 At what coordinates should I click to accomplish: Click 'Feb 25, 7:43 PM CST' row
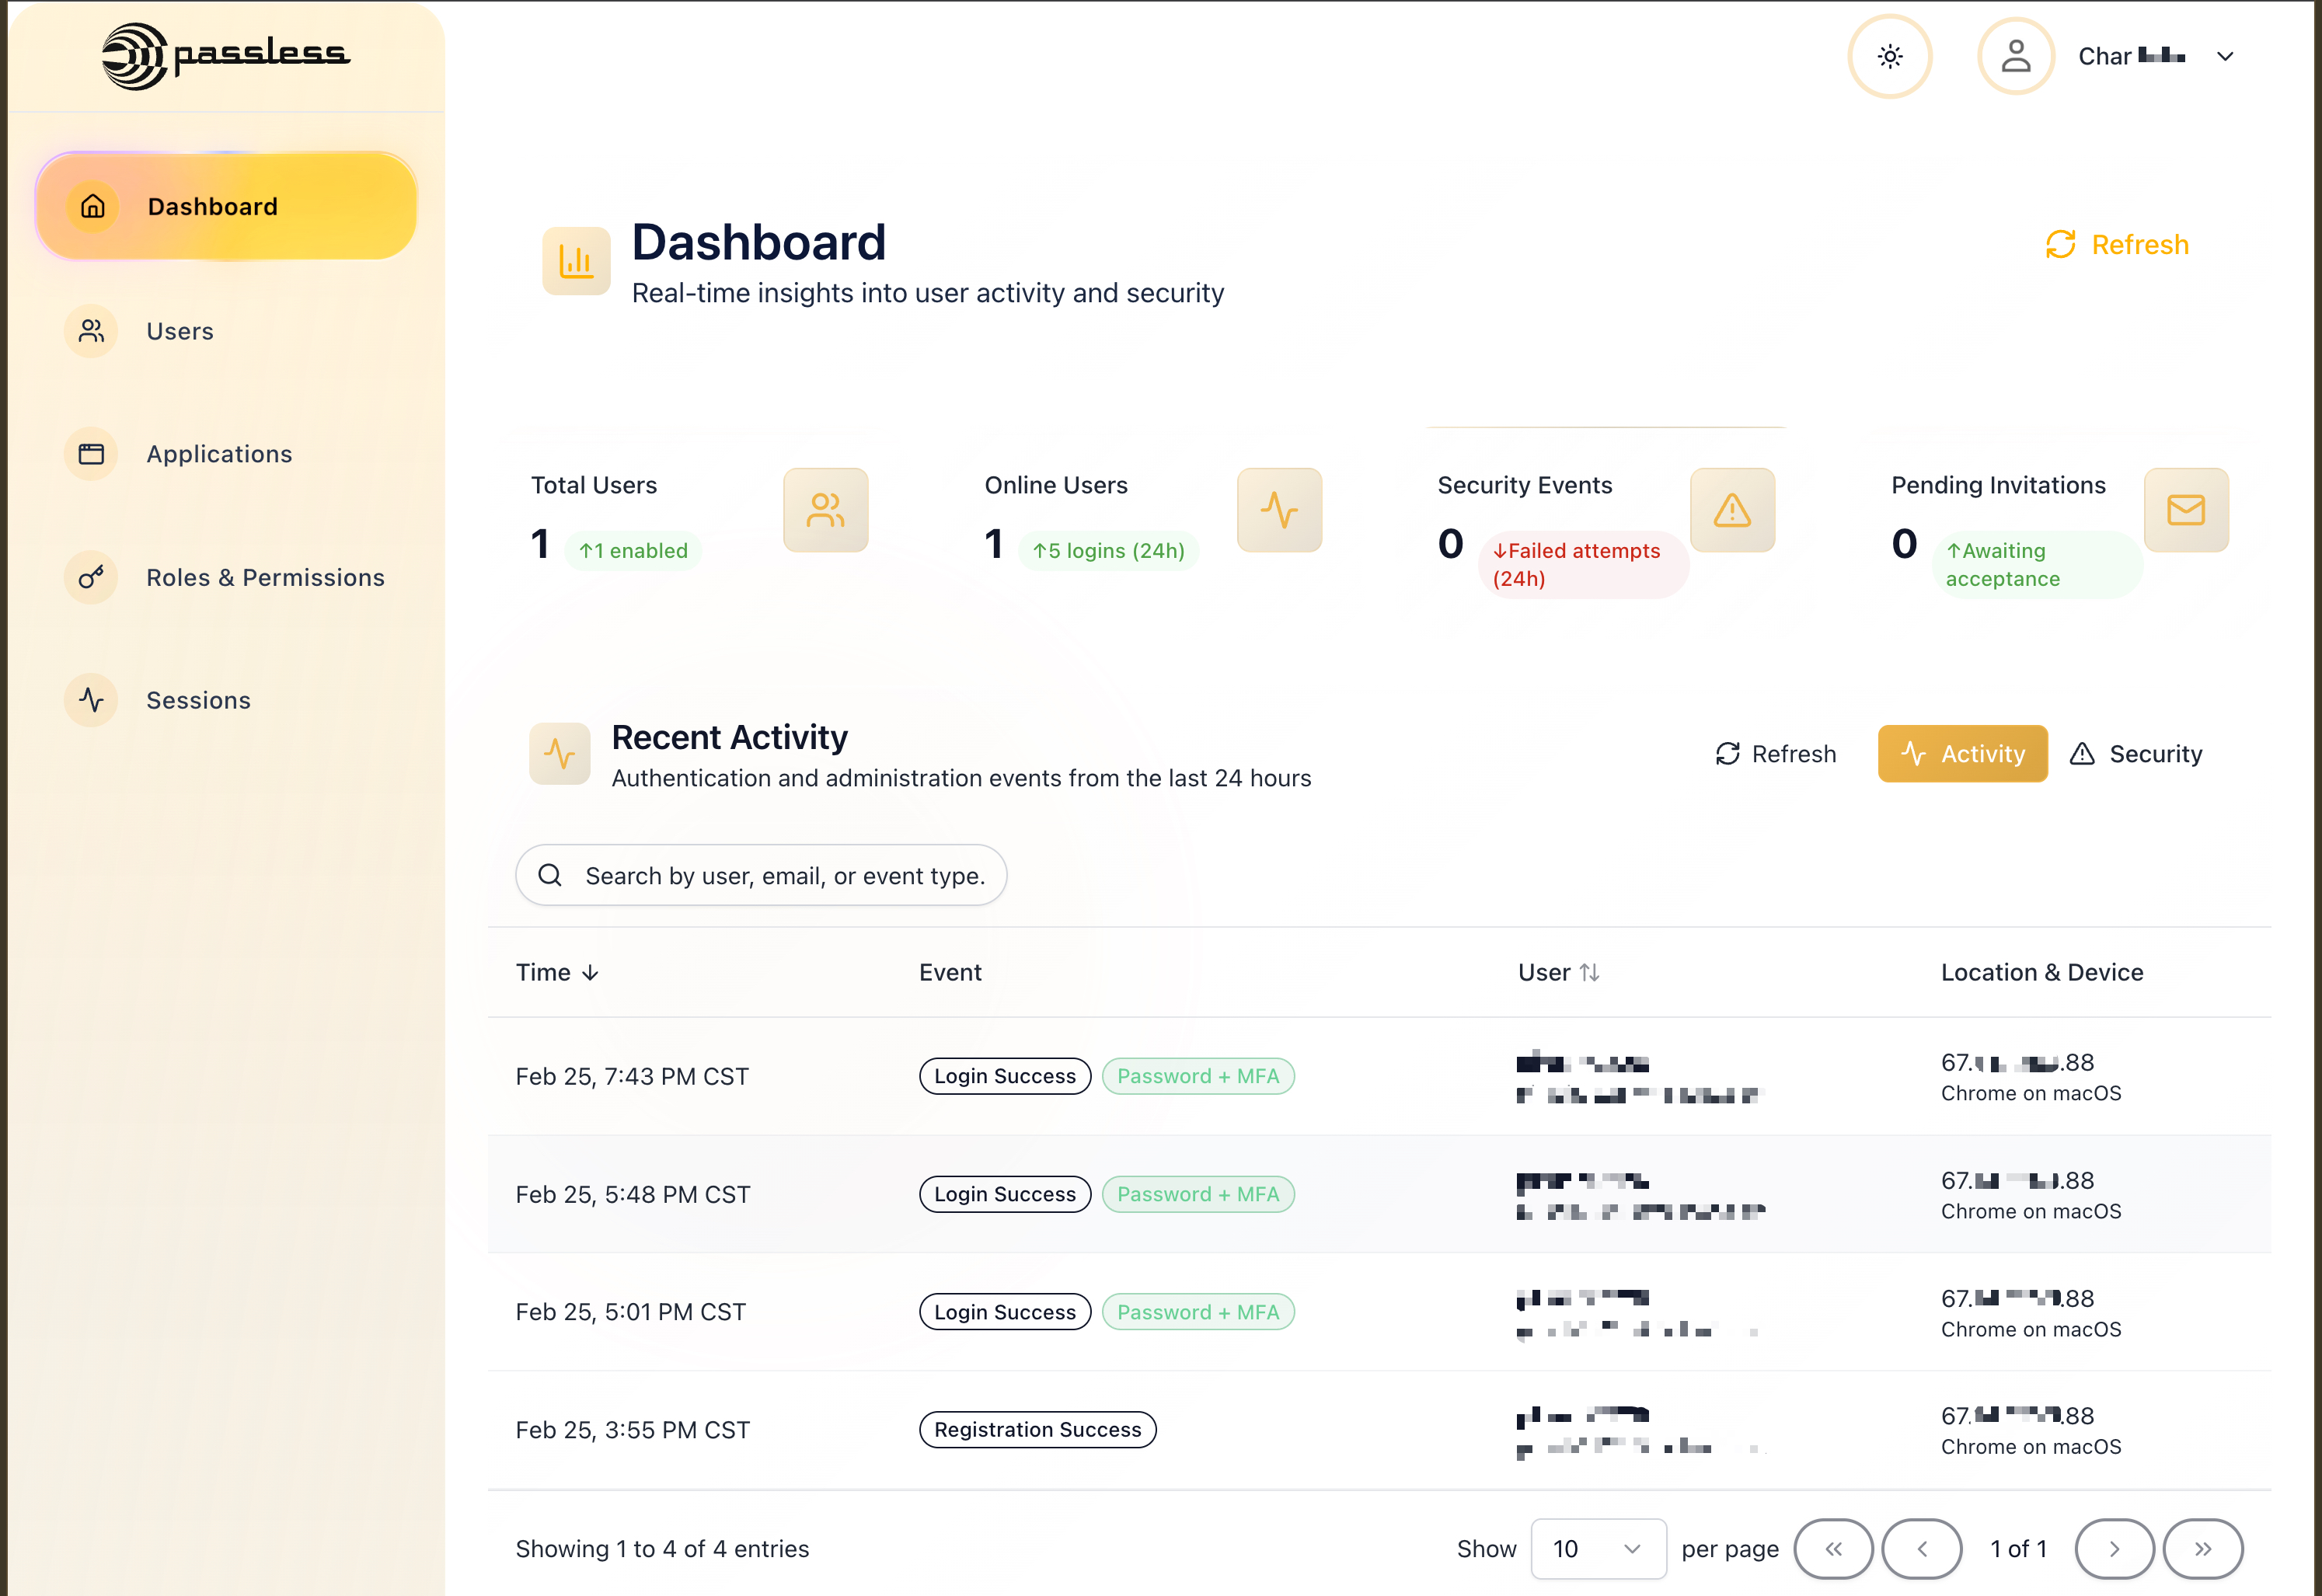point(1379,1076)
